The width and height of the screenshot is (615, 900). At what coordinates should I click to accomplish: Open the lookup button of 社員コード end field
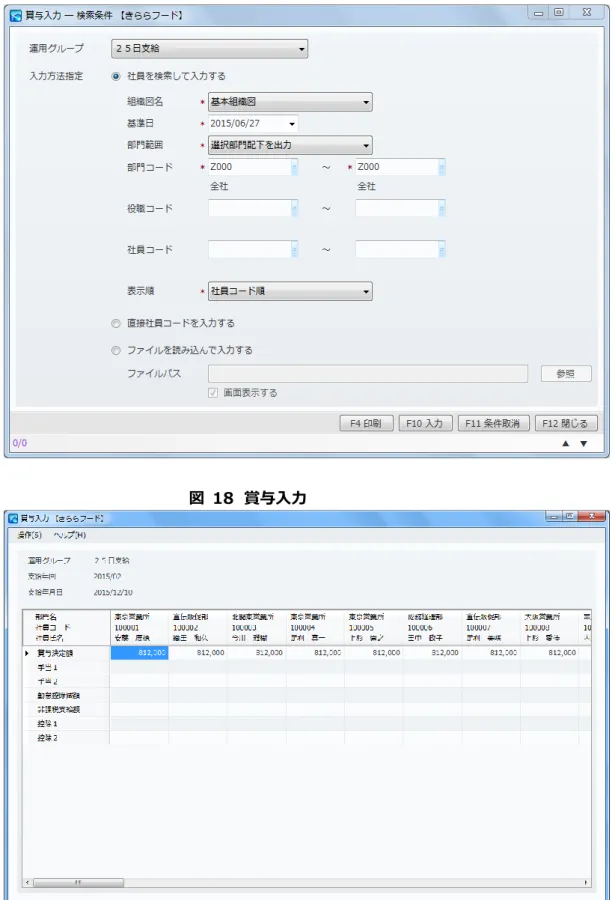tap(442, 250)
